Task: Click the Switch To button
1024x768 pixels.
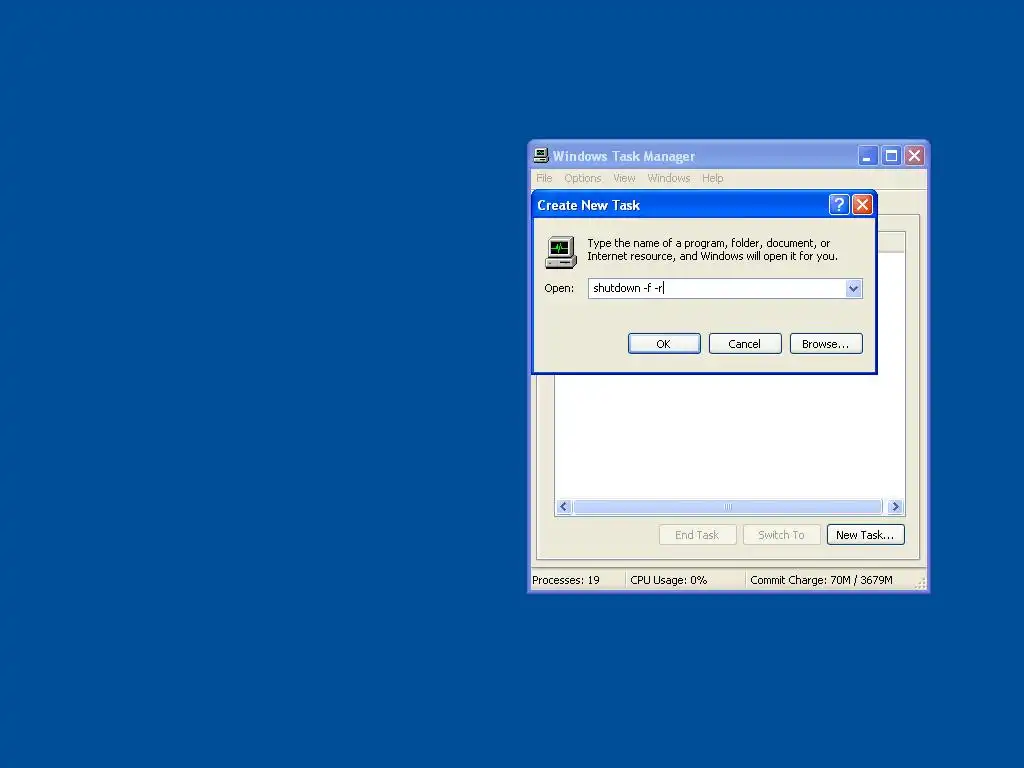Action: pyautogui.click(x=781, y=535)
